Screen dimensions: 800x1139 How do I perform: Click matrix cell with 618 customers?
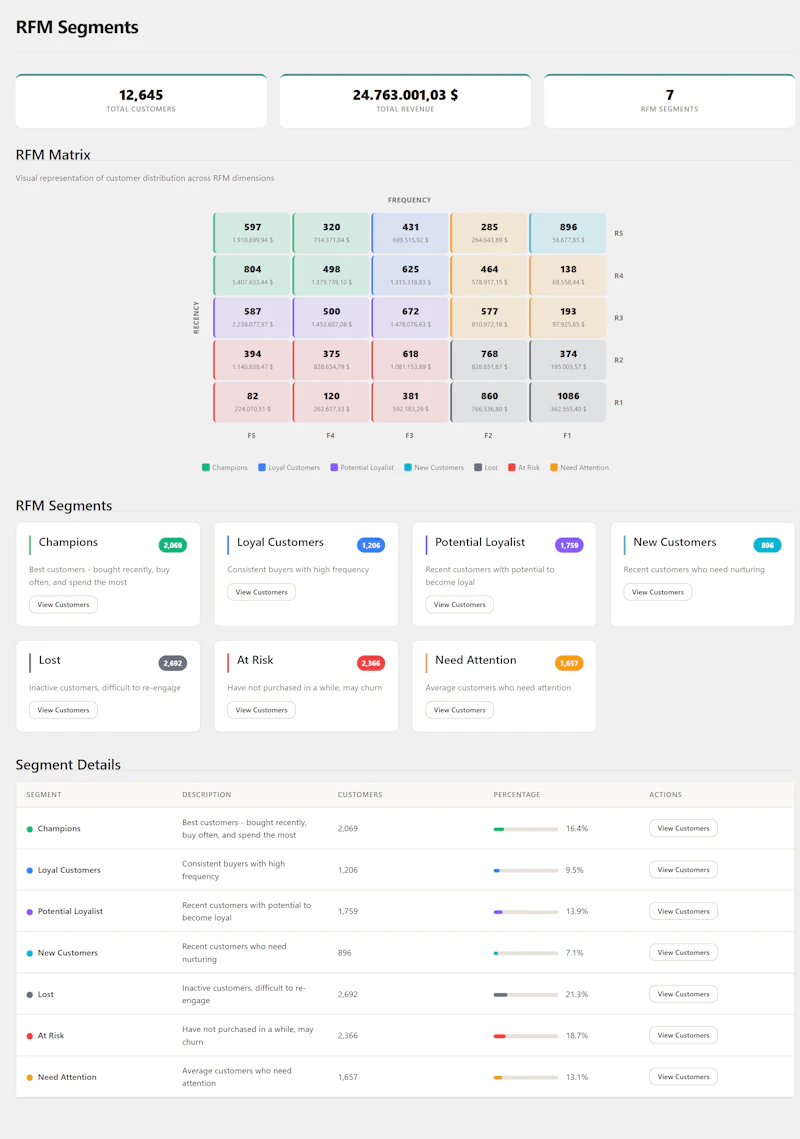click(411, 360)
